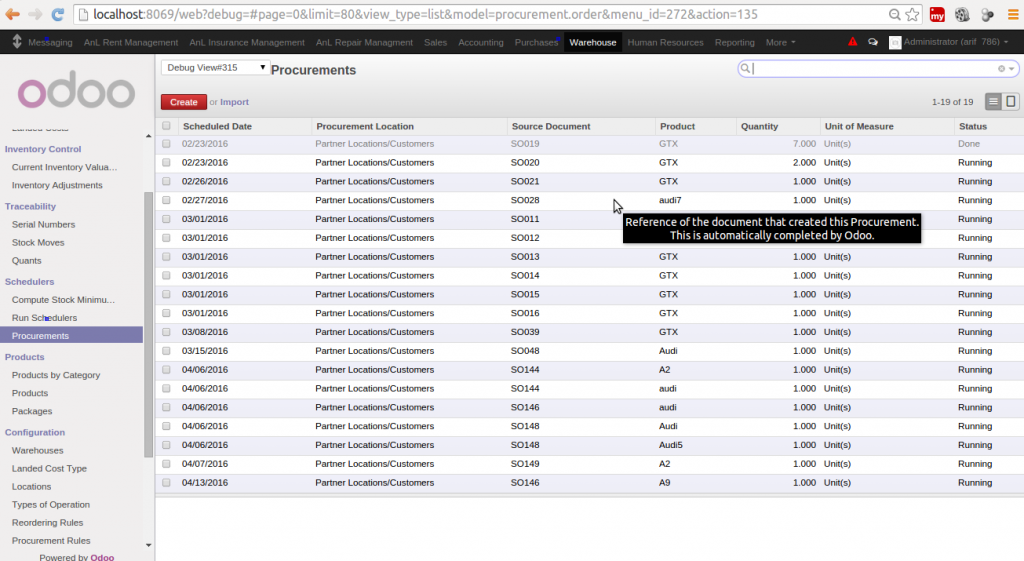Switch to form view icon
Screen dimensions: 1024x561
[1010, 102]
